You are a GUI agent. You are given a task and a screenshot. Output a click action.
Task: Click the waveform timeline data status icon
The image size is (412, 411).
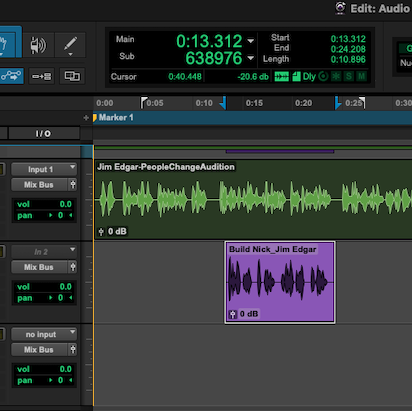click(282, 76)
